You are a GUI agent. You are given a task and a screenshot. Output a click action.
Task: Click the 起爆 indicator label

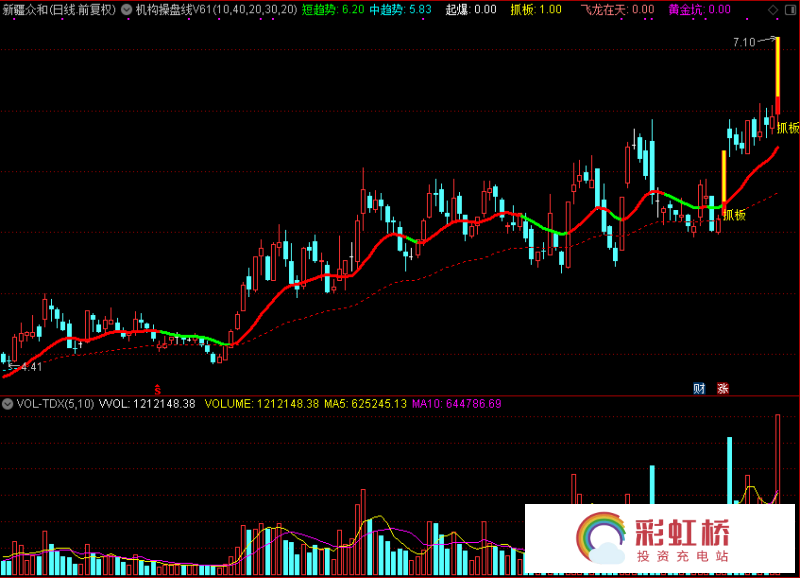tap(470, 9)
